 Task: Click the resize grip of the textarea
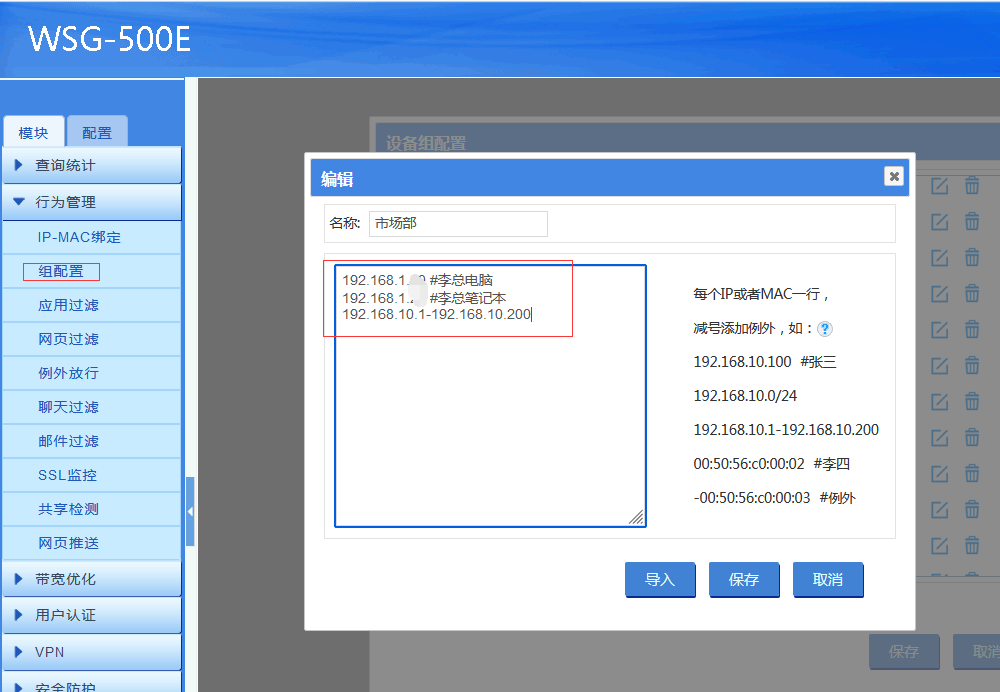[x=636, y=517]
